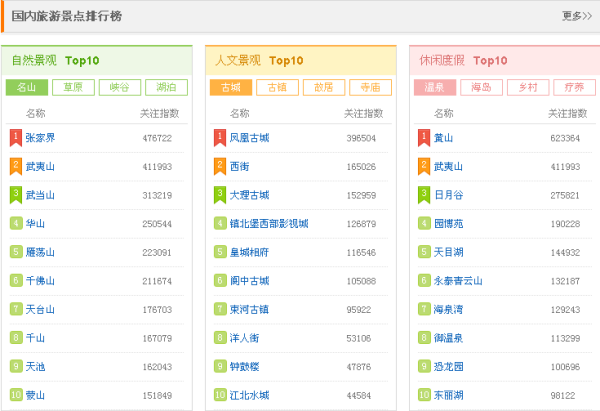Open the 蒙山 link
This screenshot has height=411, width=600.
(35, 395)
